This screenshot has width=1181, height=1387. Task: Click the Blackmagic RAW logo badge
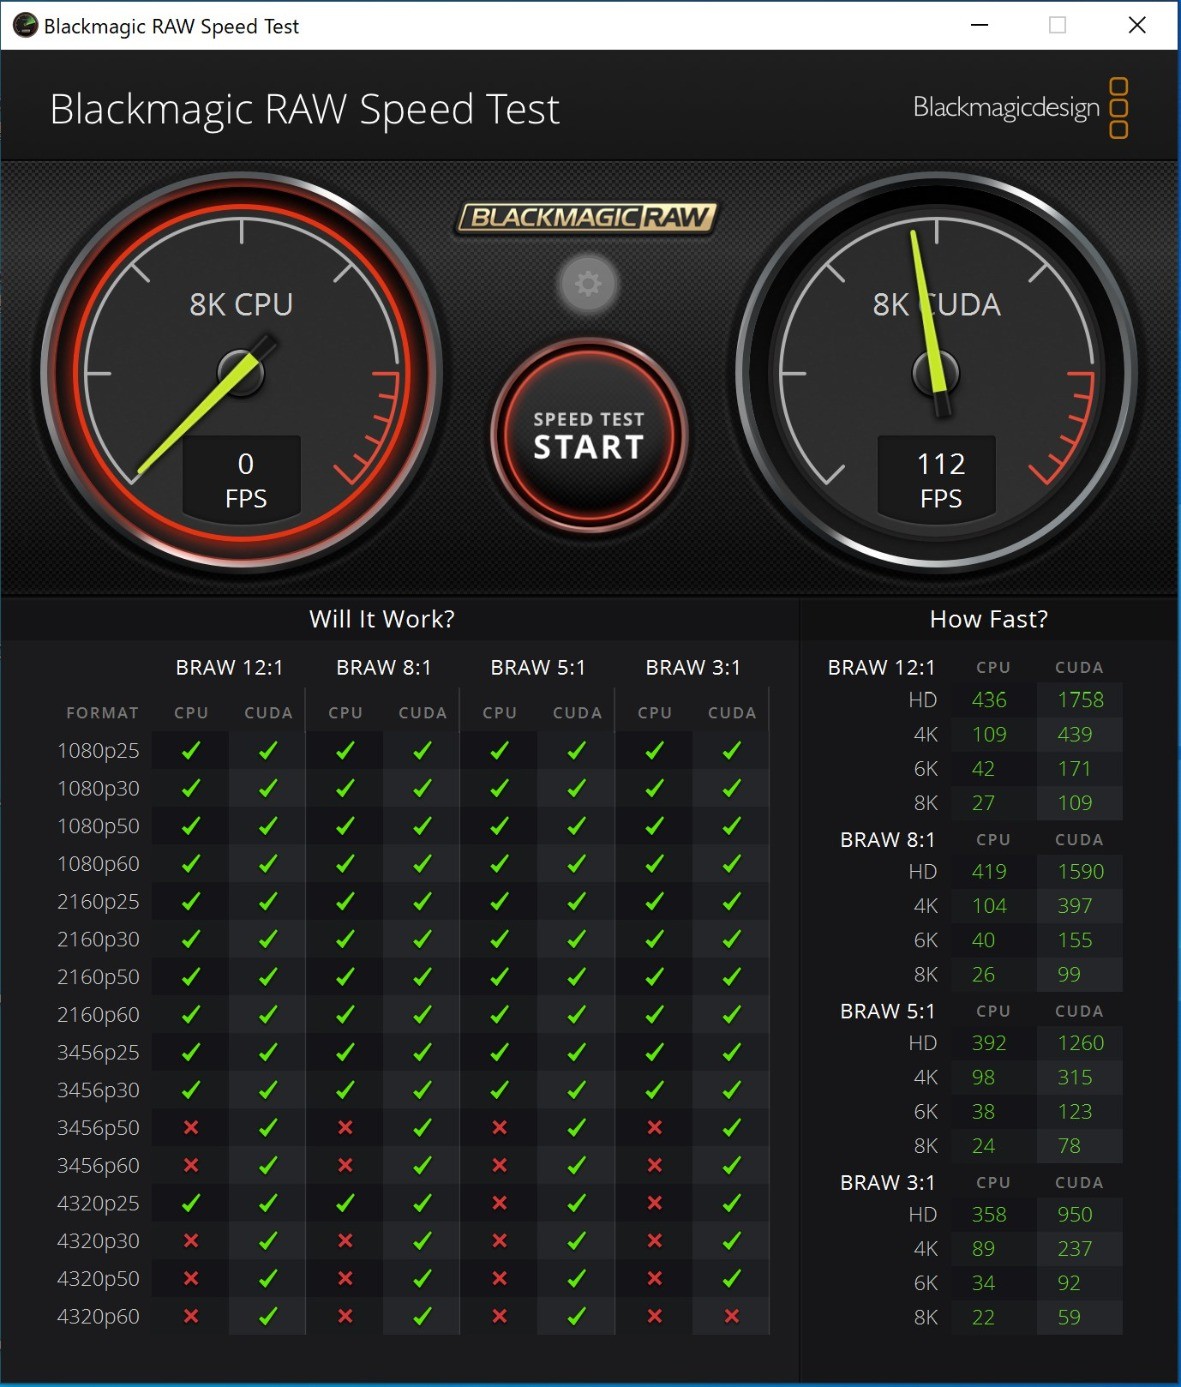point(588,218)
